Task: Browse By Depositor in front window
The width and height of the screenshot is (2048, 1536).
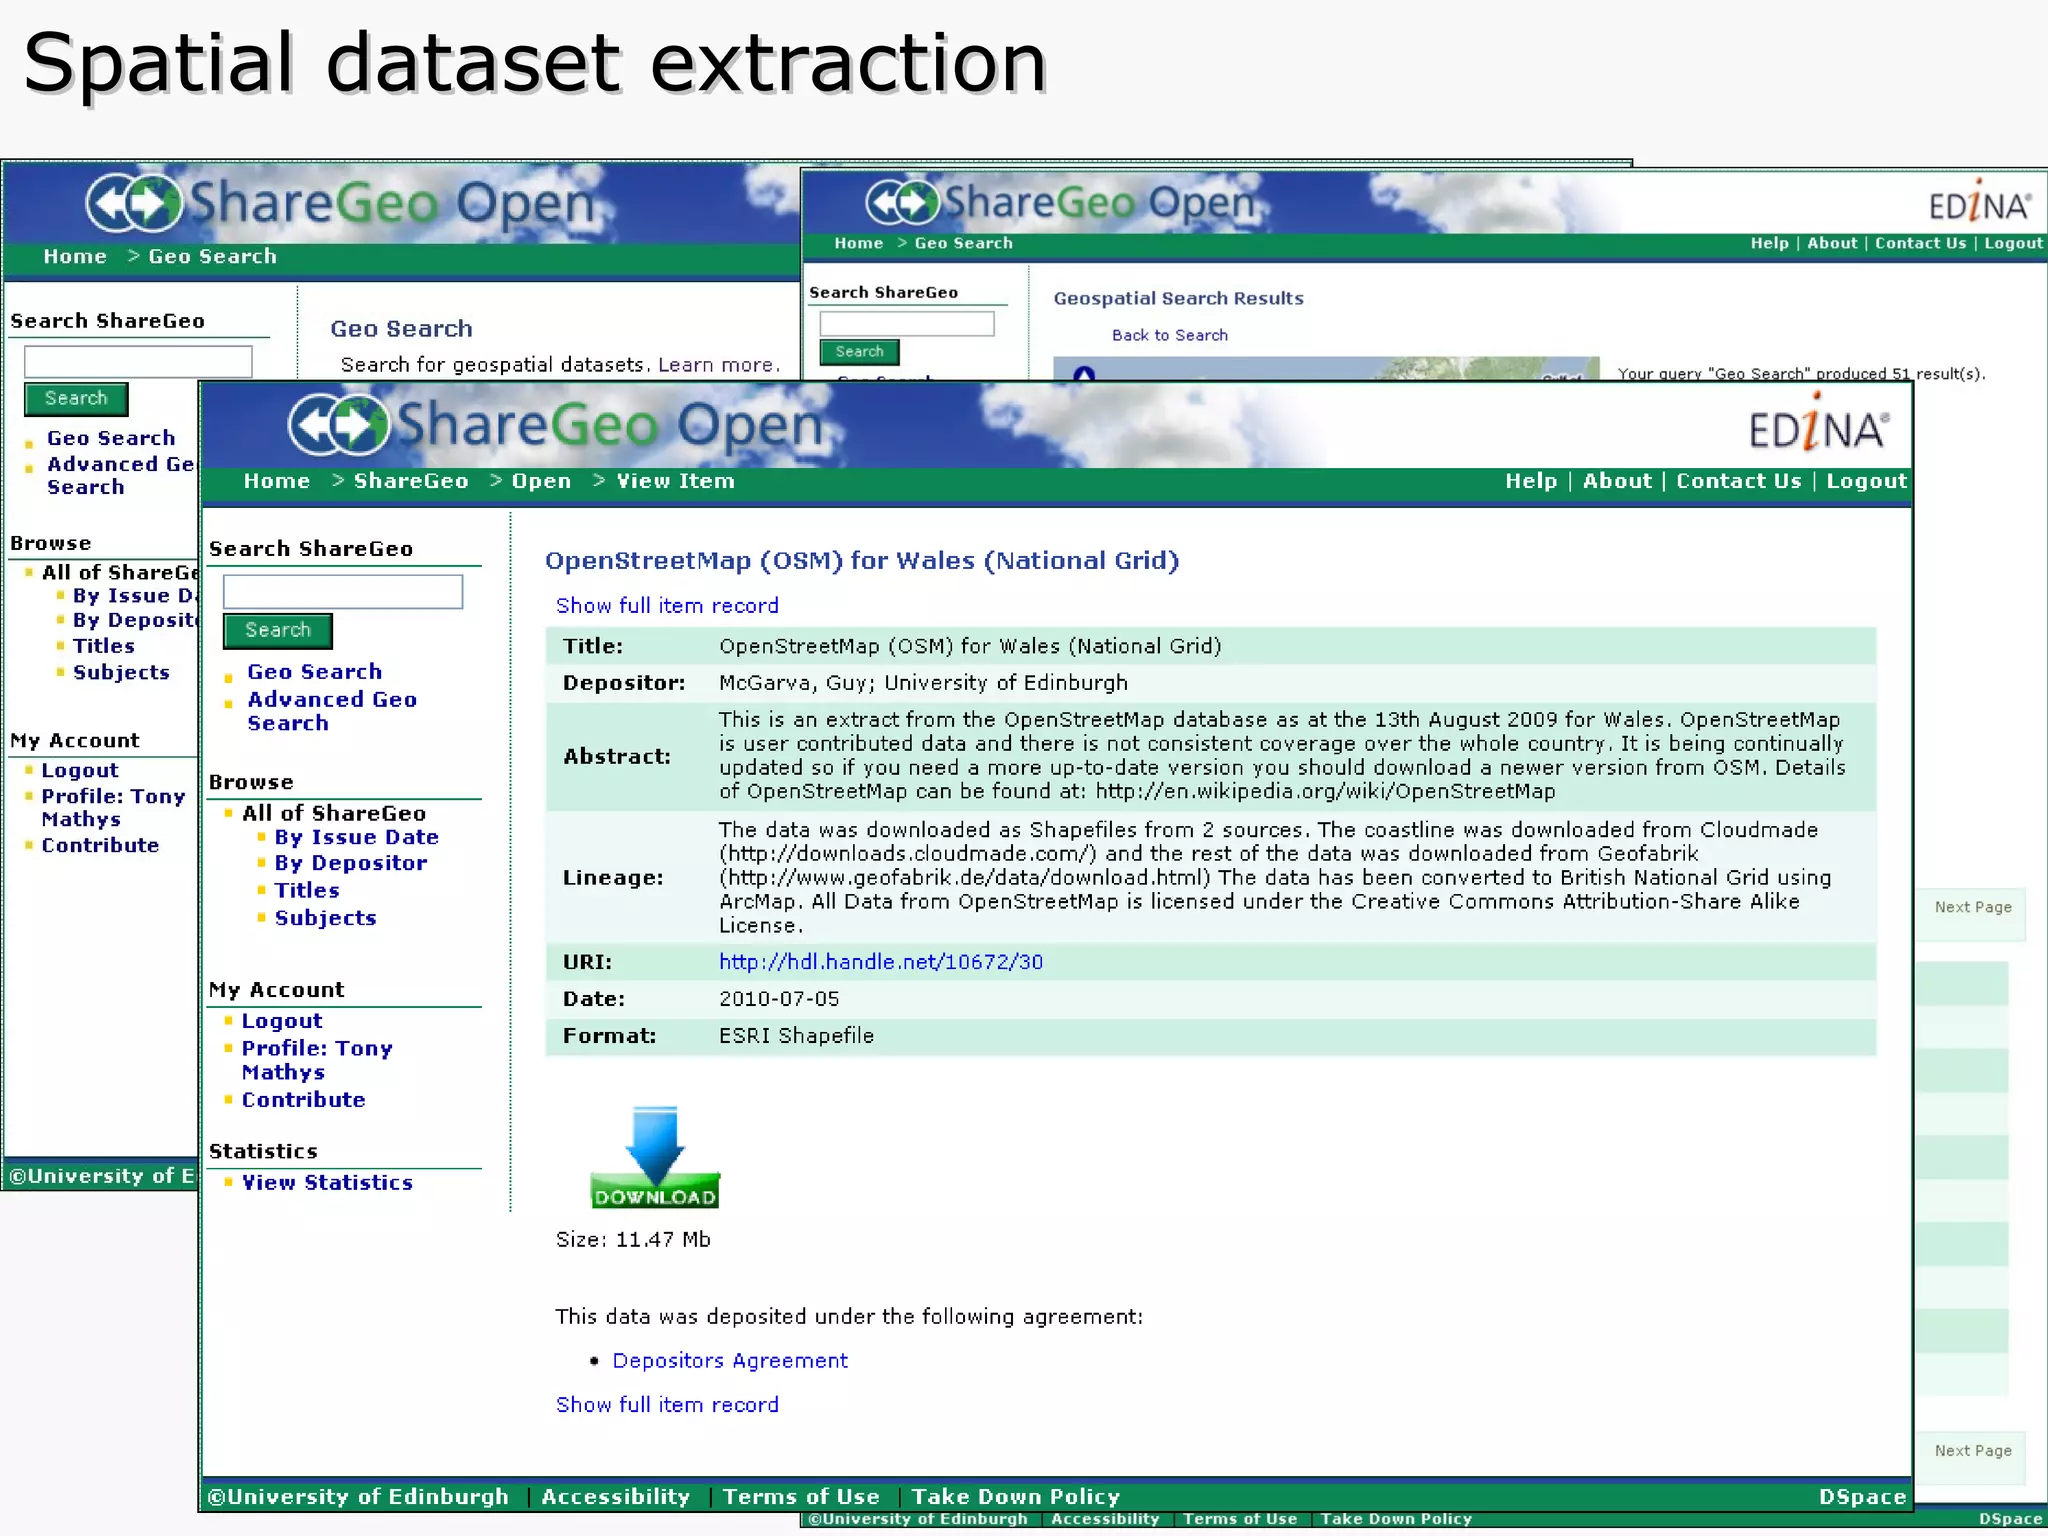Action: [351, 863]
